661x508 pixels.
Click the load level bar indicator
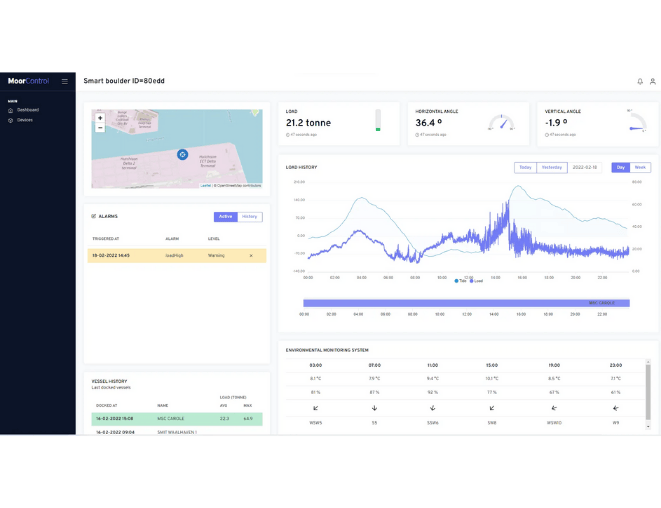[378, 121]
